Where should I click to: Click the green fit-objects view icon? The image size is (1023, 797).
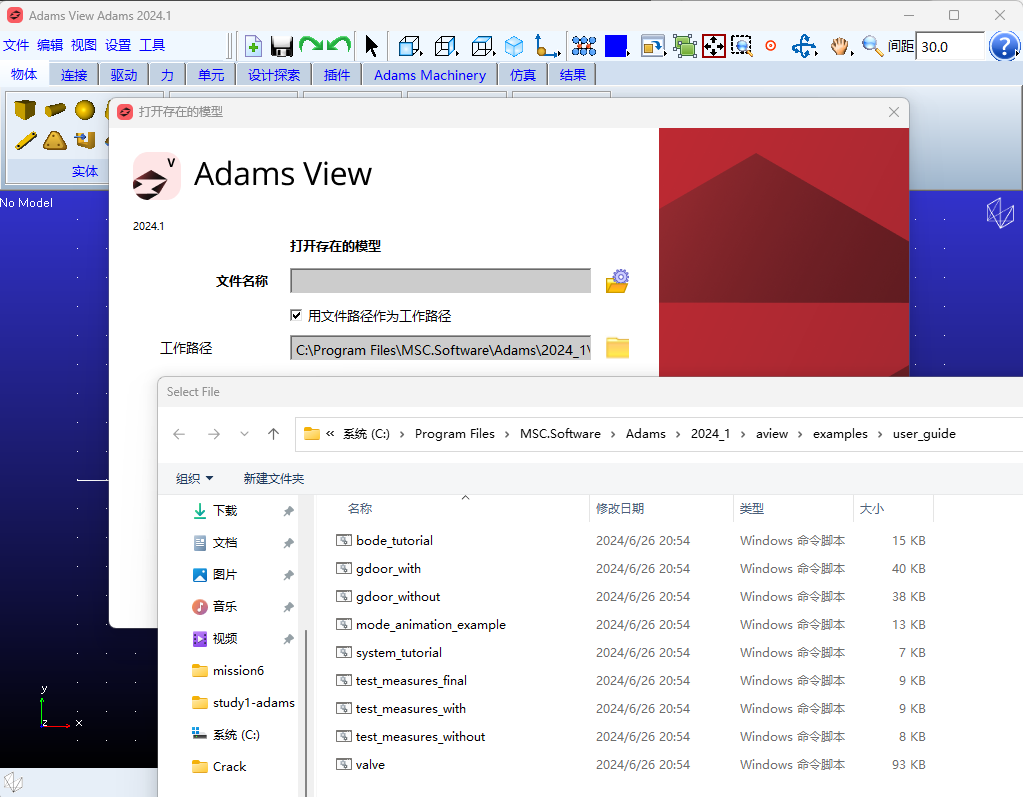click(684, 46)
